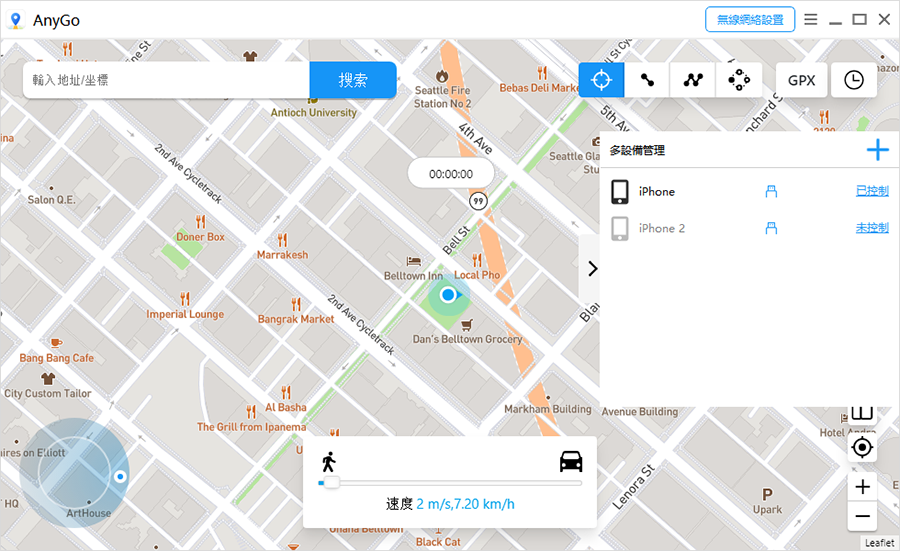Zoom out on the map
Viewport: 900px width, 551px height.
tap(862, 516)
